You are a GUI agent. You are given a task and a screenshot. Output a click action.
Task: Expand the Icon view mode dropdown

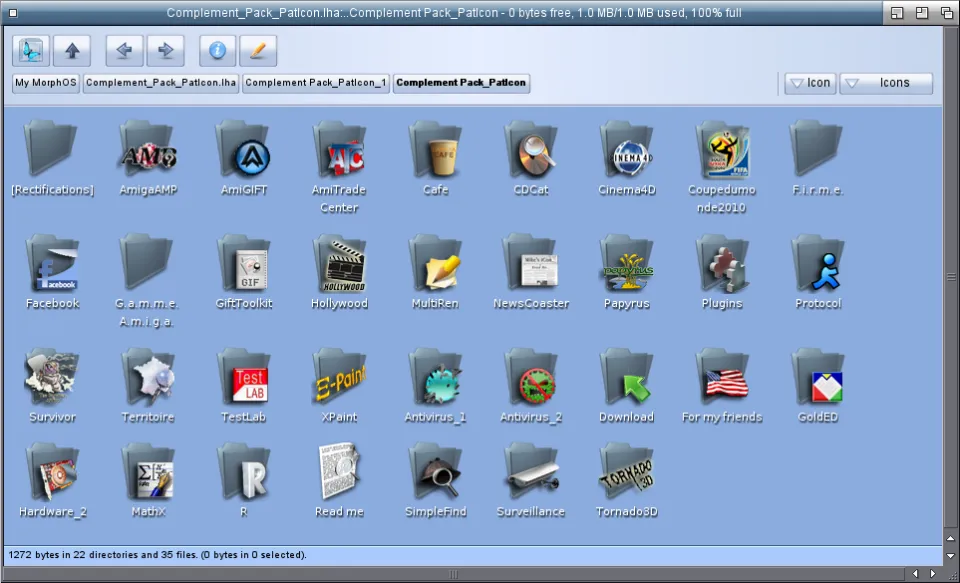[x=809, y=83]
